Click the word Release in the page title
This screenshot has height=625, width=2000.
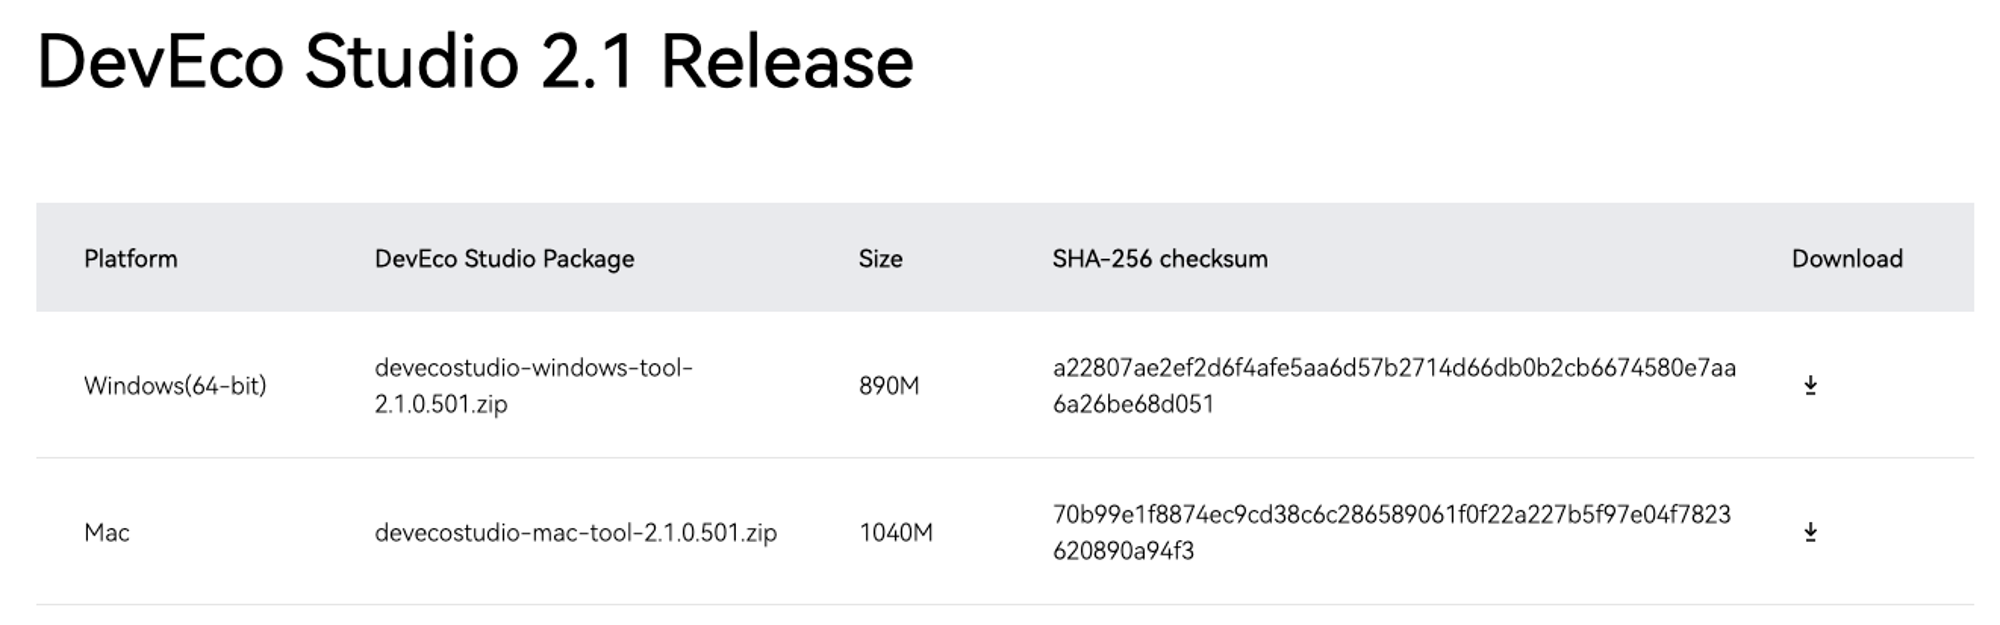coord(787,62)
